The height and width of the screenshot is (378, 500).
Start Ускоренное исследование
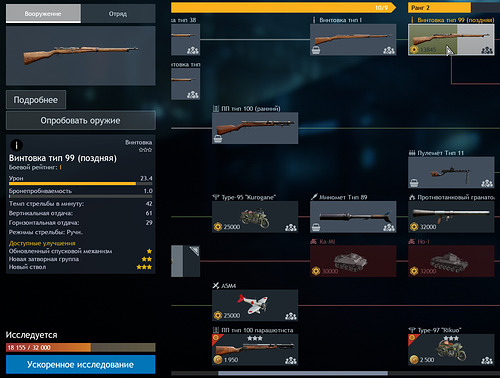point(81,364)
